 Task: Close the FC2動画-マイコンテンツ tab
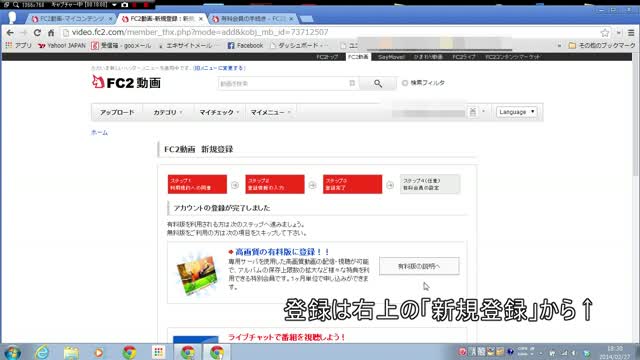[x=110, y=19]
